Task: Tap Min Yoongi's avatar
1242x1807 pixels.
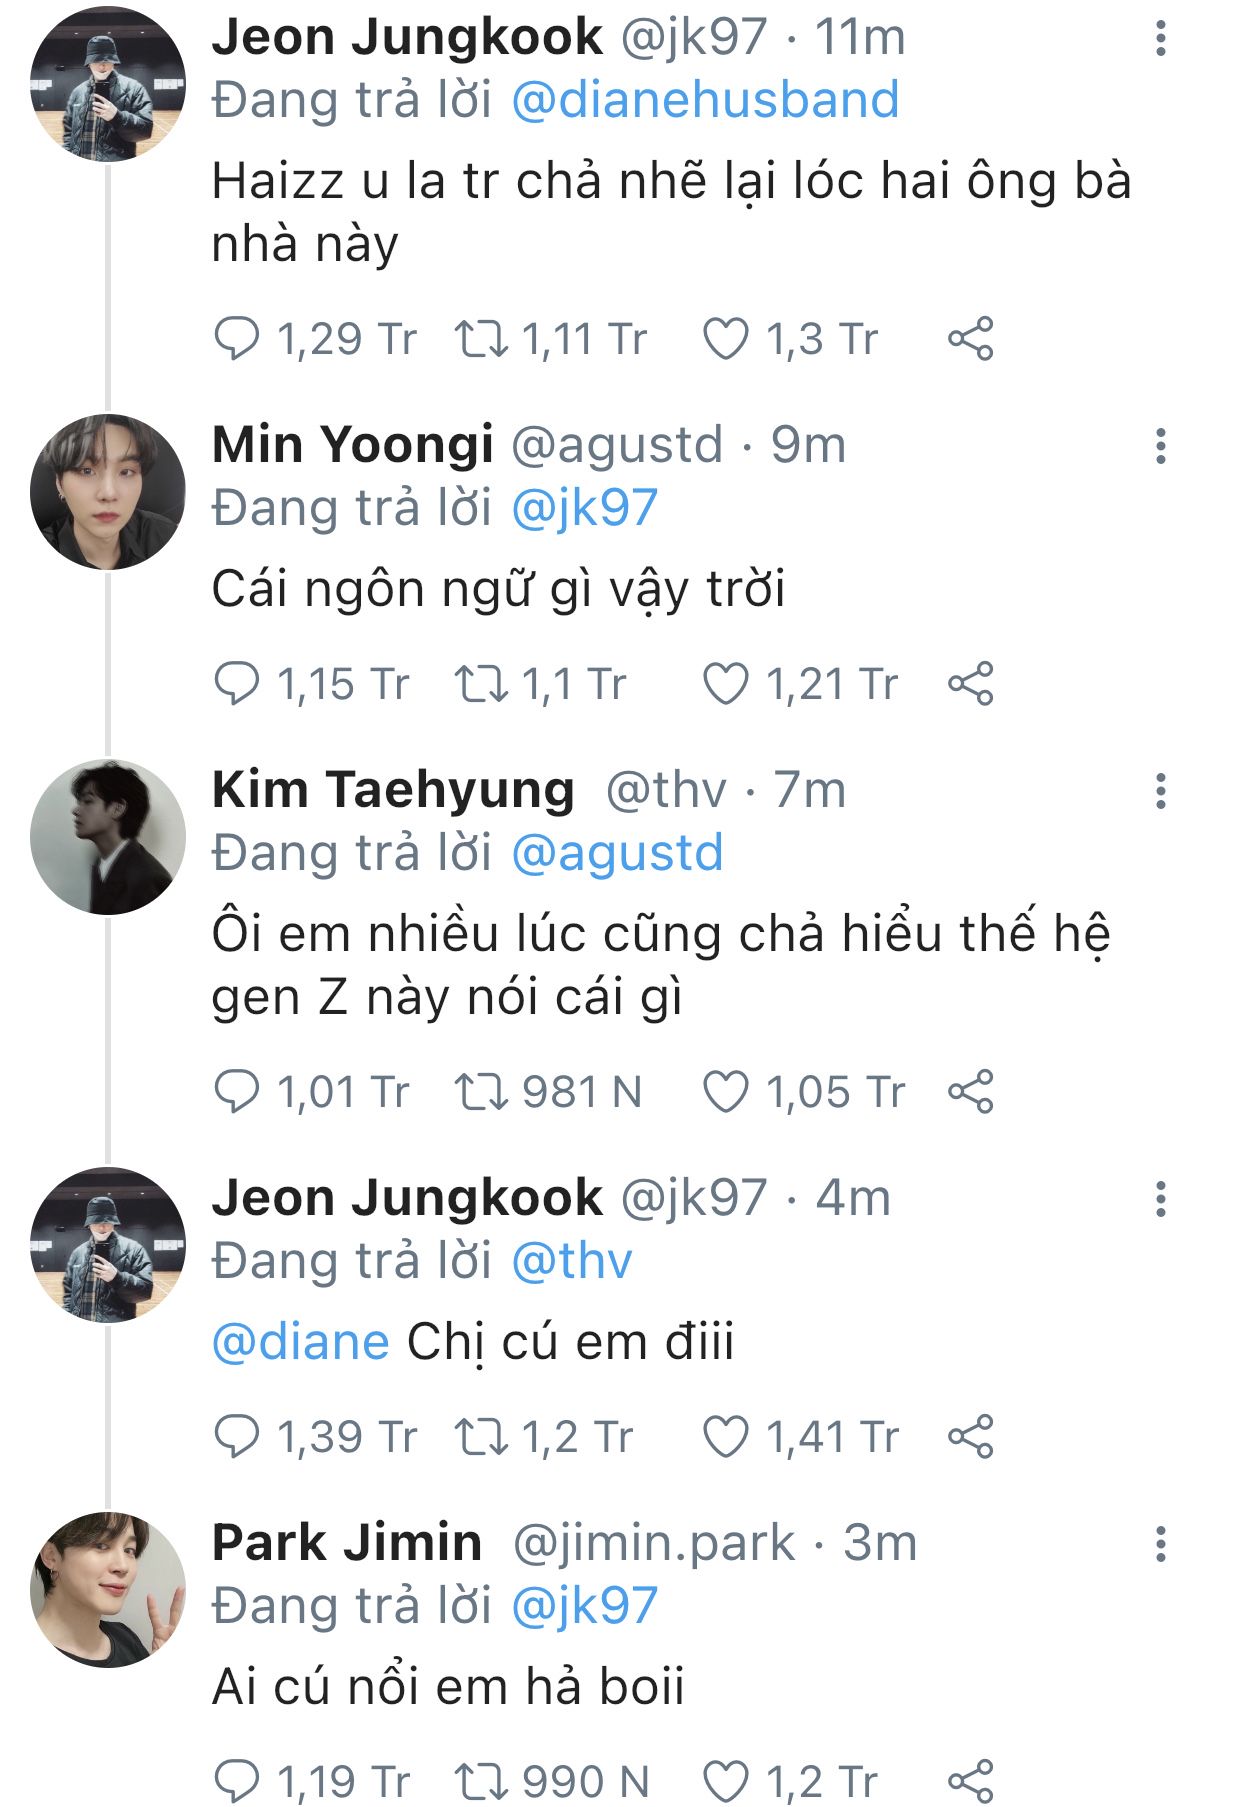Action: [x=108, y=492]
